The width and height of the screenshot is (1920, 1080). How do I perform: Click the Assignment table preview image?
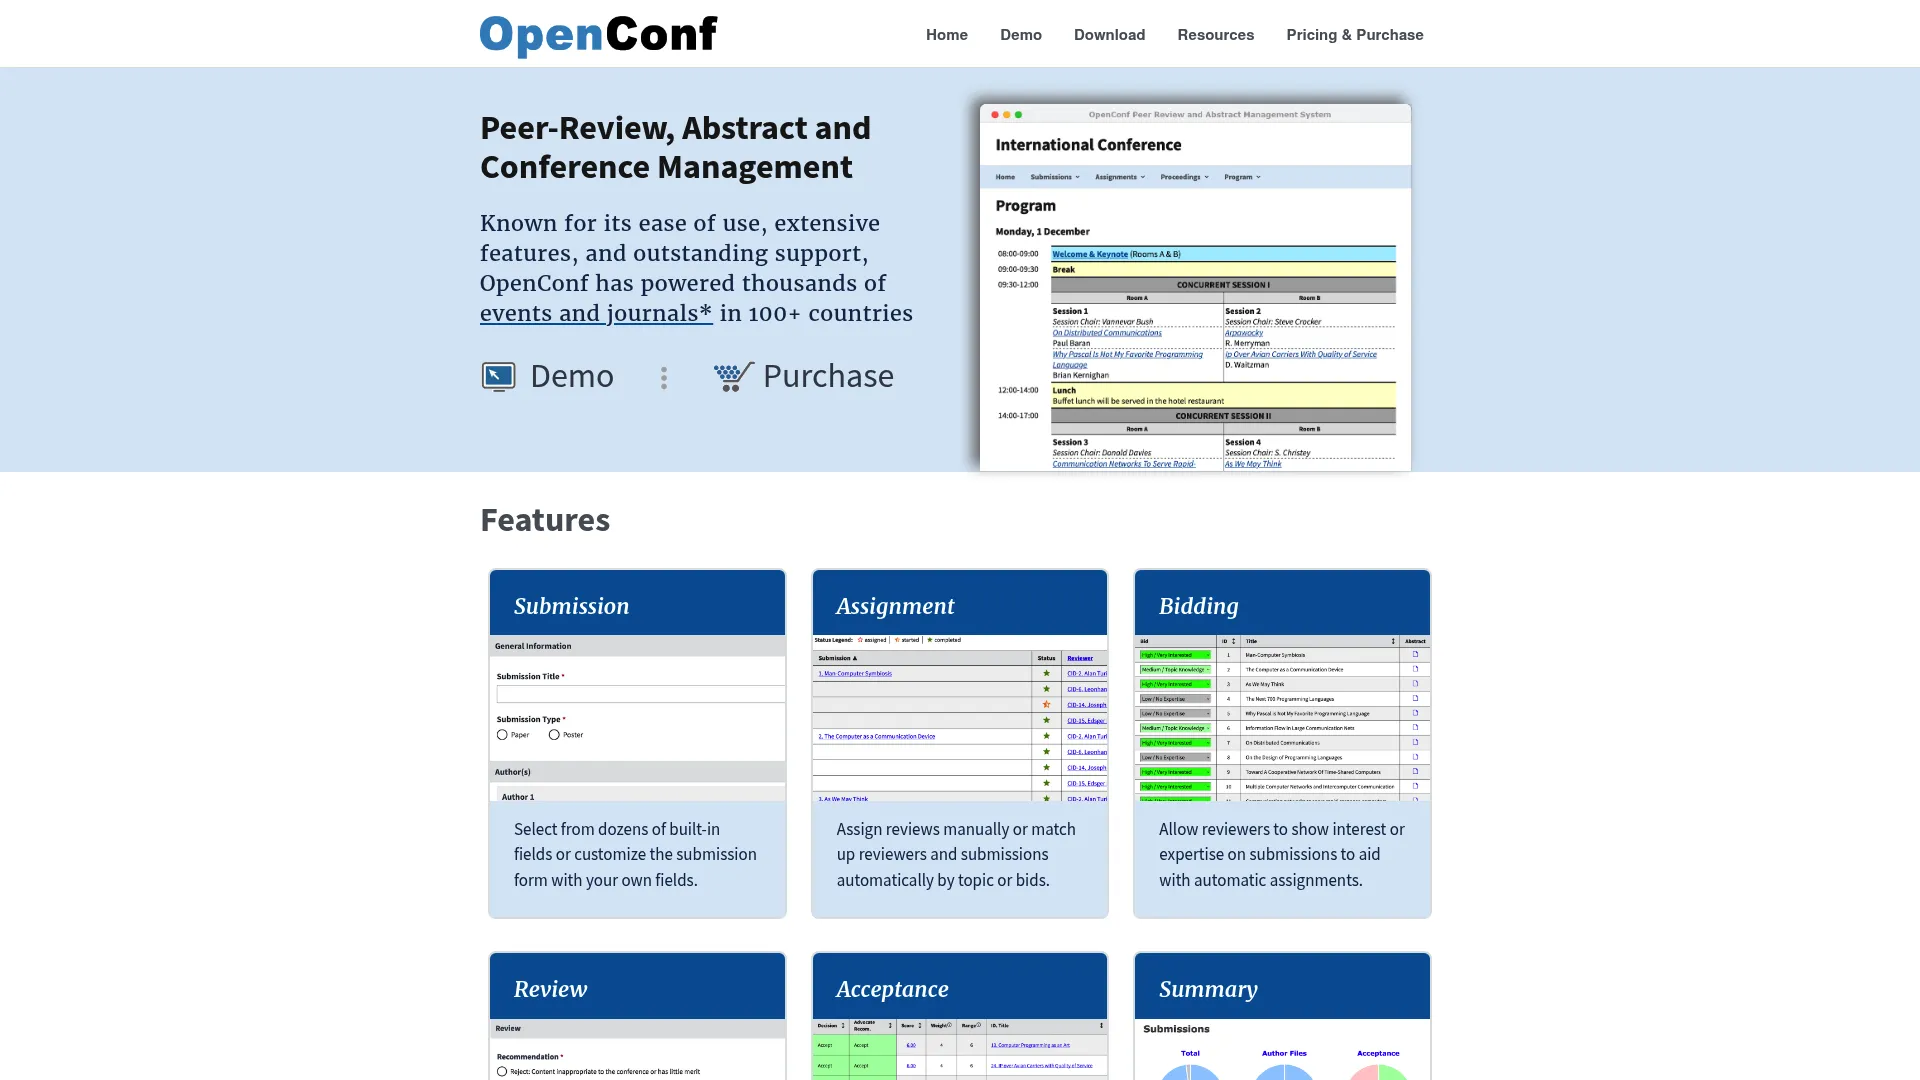pos(960,718)
